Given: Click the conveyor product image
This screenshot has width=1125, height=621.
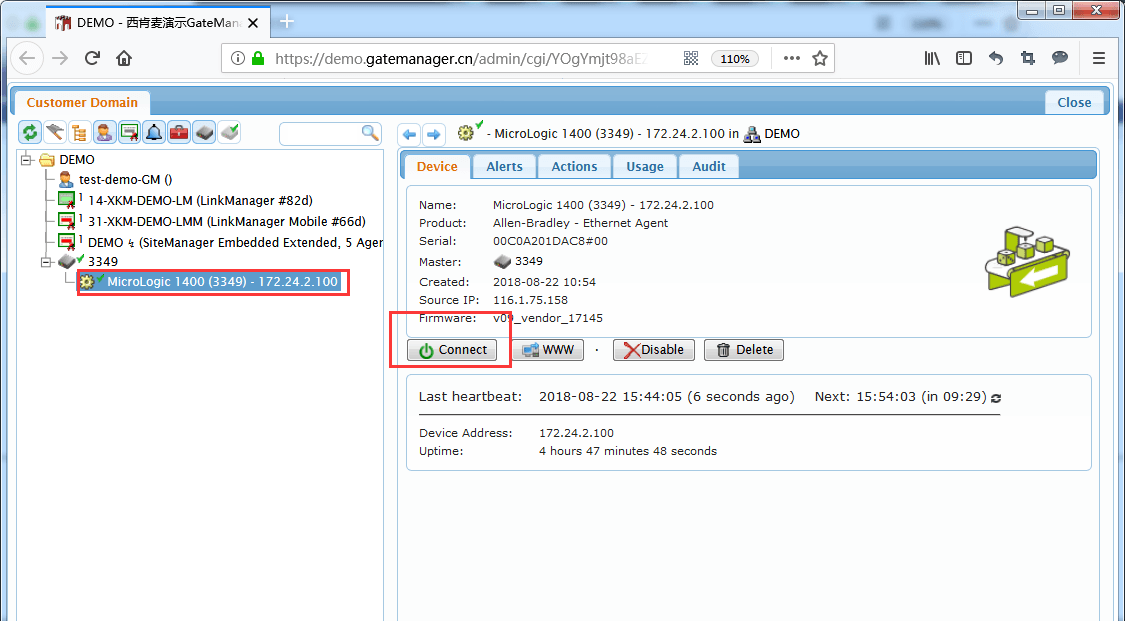Looking at the screenshot, I should [1027, 261].
